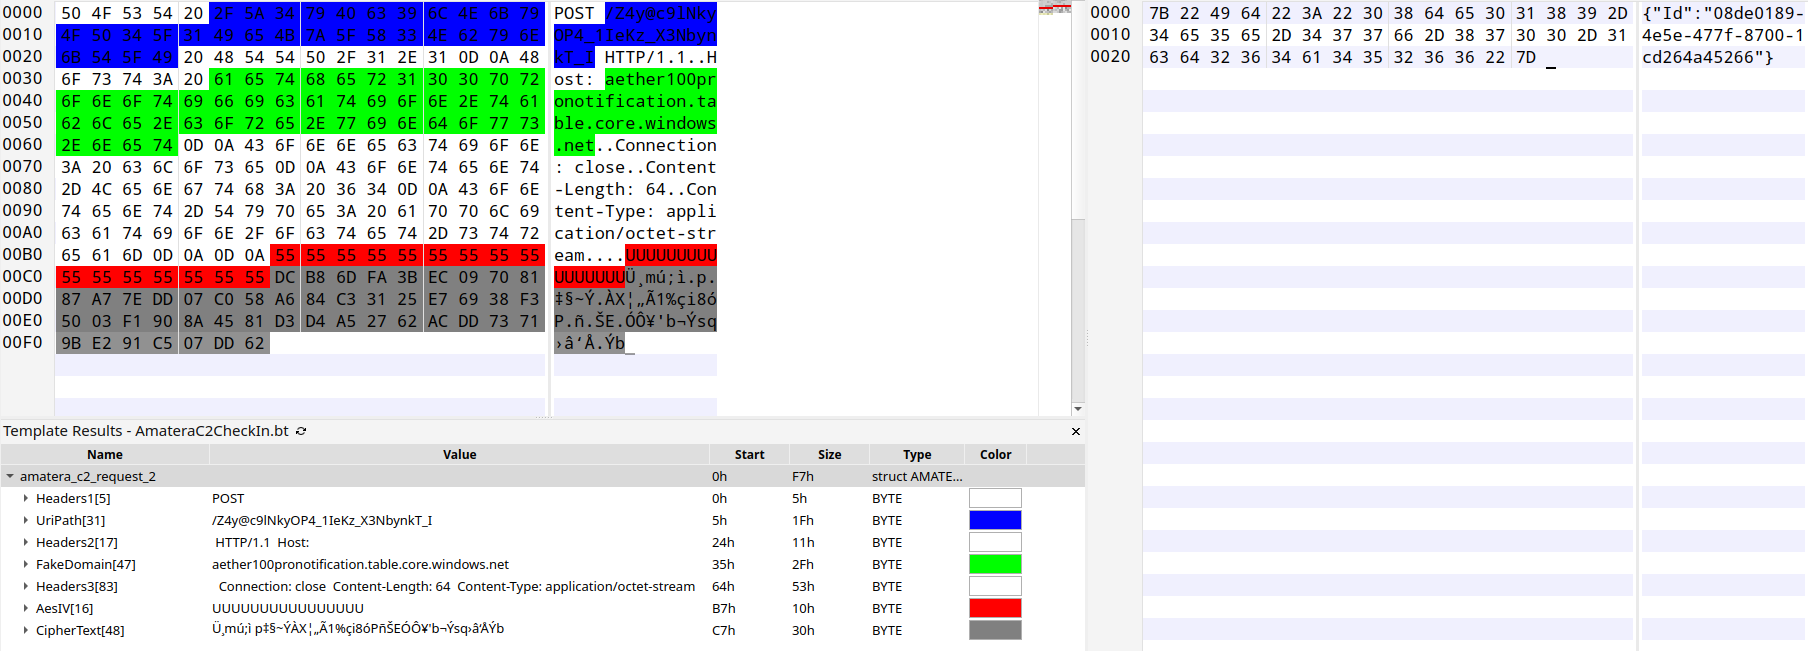1808x651 pixels.
Task: Refresh the AmateraC2CheckIn.bt template results
Action: [301, 431]
